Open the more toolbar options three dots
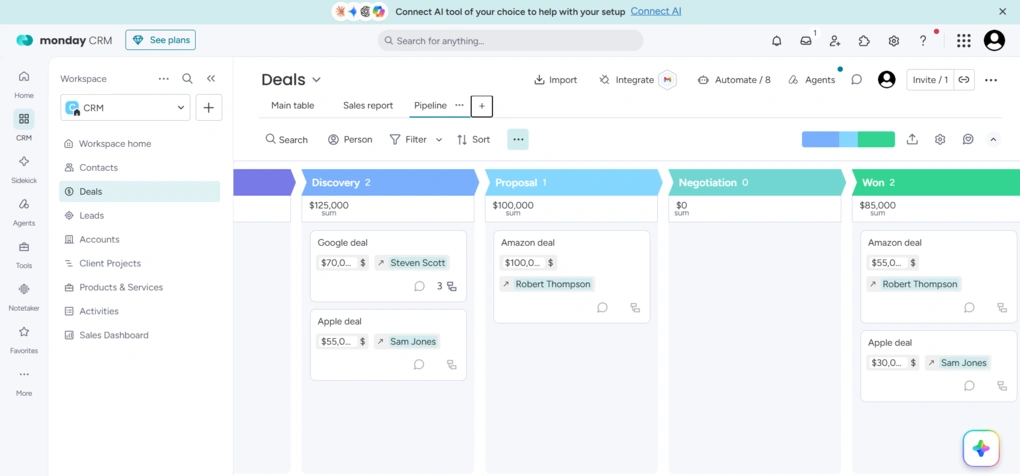The width and height of the screenshot is (1020, 476). [x=518, y=139]
